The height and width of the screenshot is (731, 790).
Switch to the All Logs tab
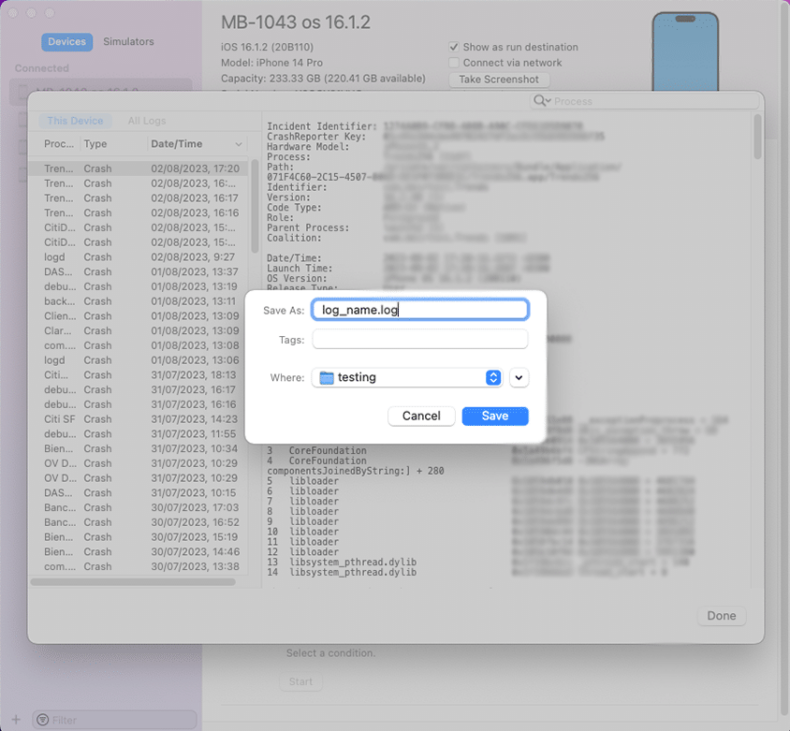click(x=147, y=121)
